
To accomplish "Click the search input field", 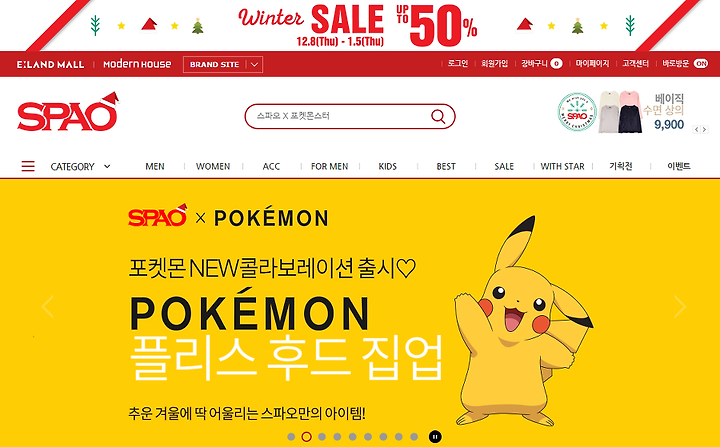I will [340, 116].
